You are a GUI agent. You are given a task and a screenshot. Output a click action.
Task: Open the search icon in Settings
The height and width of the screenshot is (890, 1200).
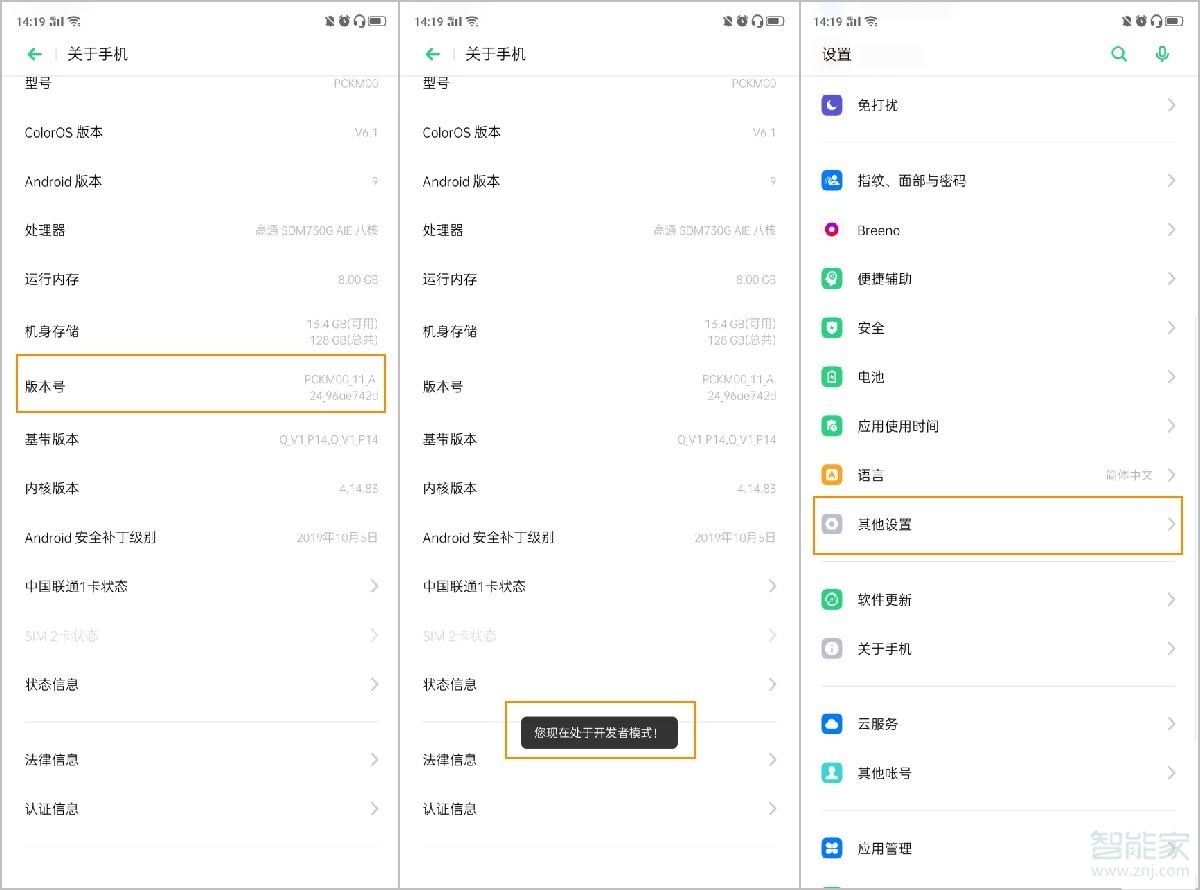pyautogui.click(x=1119, y=54)
